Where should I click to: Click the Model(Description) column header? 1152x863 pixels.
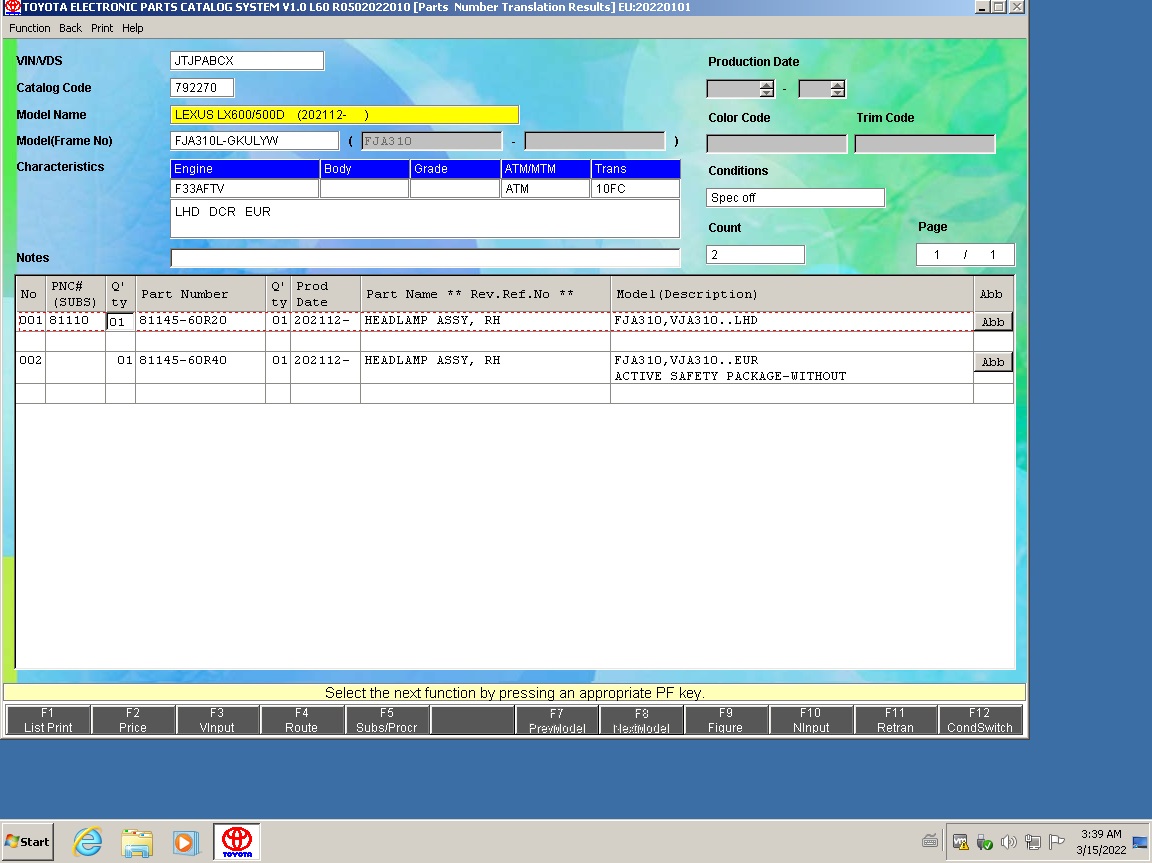click(x=792, y=294)
